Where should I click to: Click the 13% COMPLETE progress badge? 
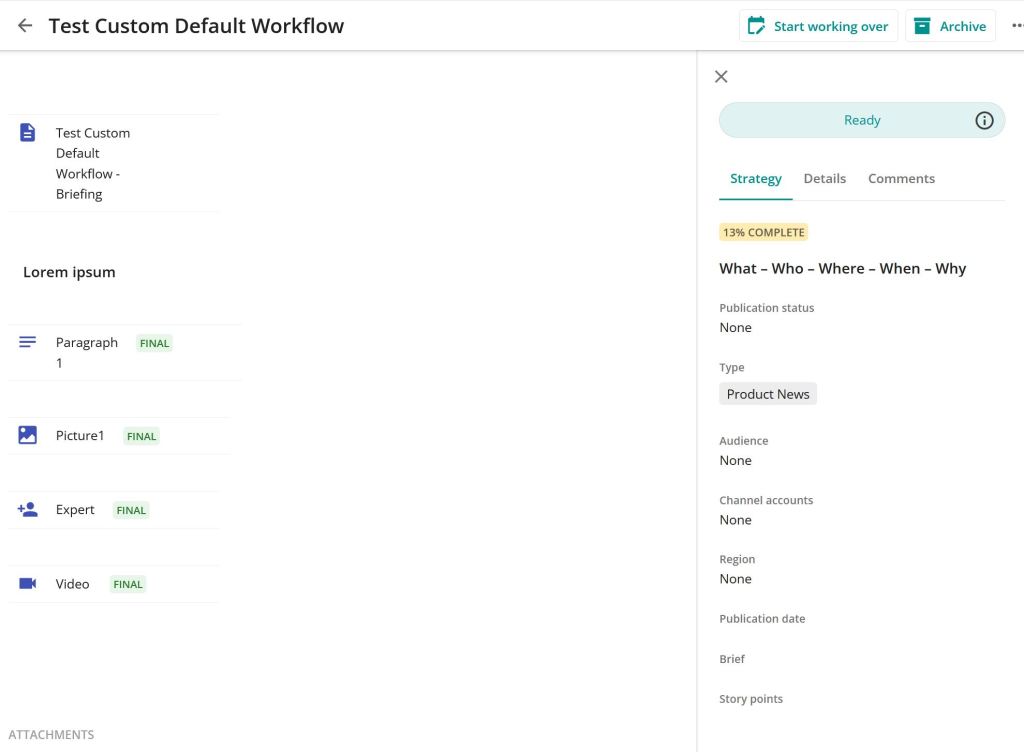coord(763,232)
